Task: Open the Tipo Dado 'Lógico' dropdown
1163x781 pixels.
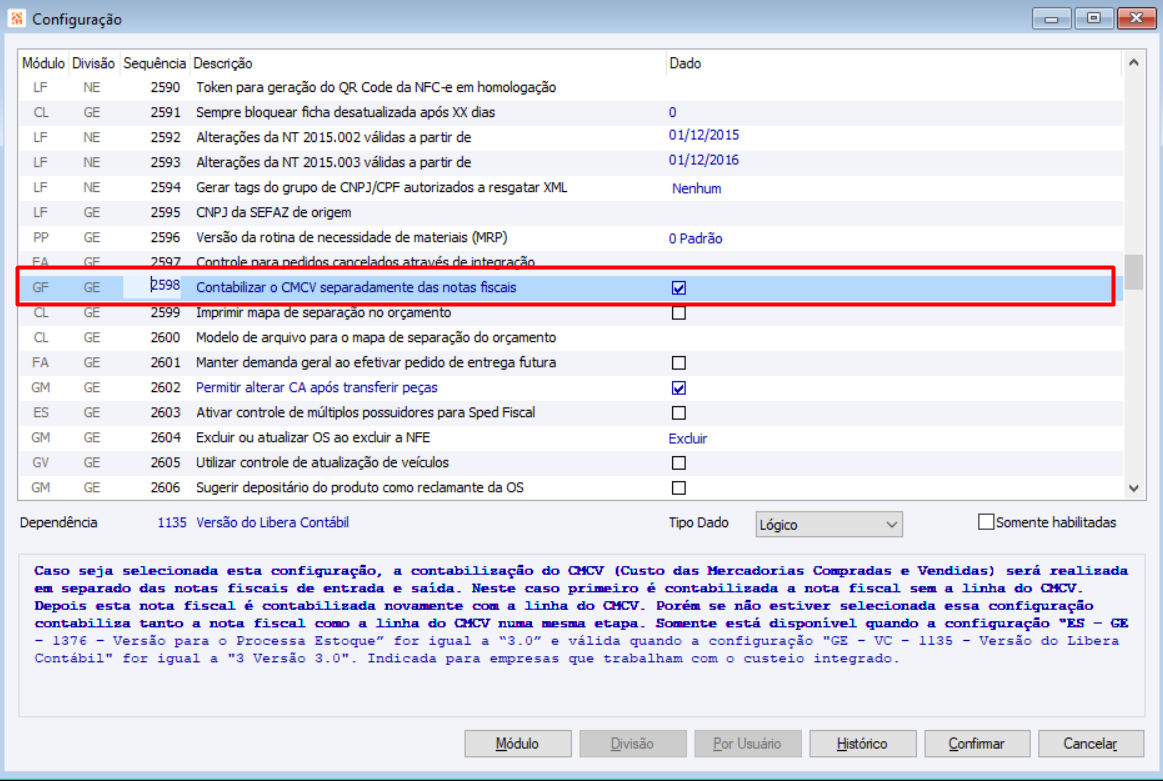Action: pyautogui.click(x=828, y=524)
